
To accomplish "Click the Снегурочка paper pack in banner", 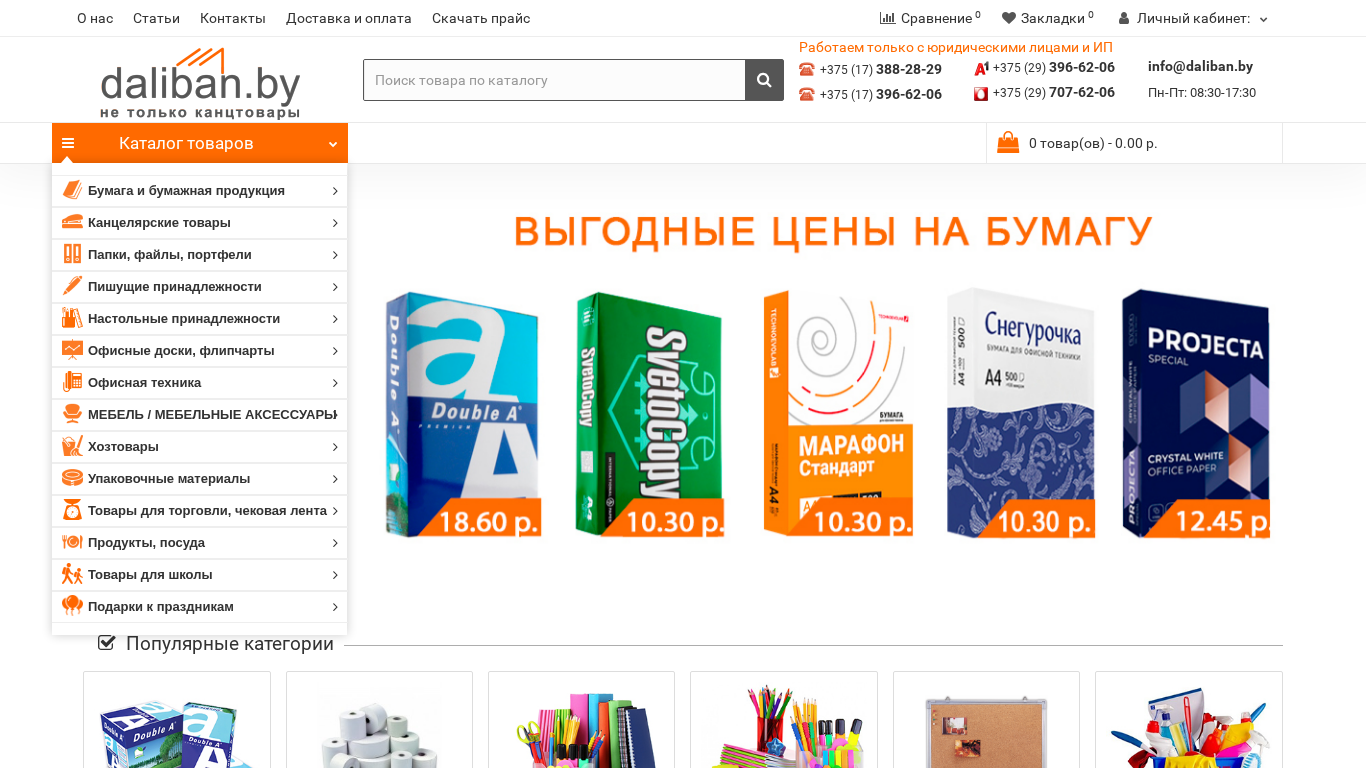I will click(x=1020, y=412).
